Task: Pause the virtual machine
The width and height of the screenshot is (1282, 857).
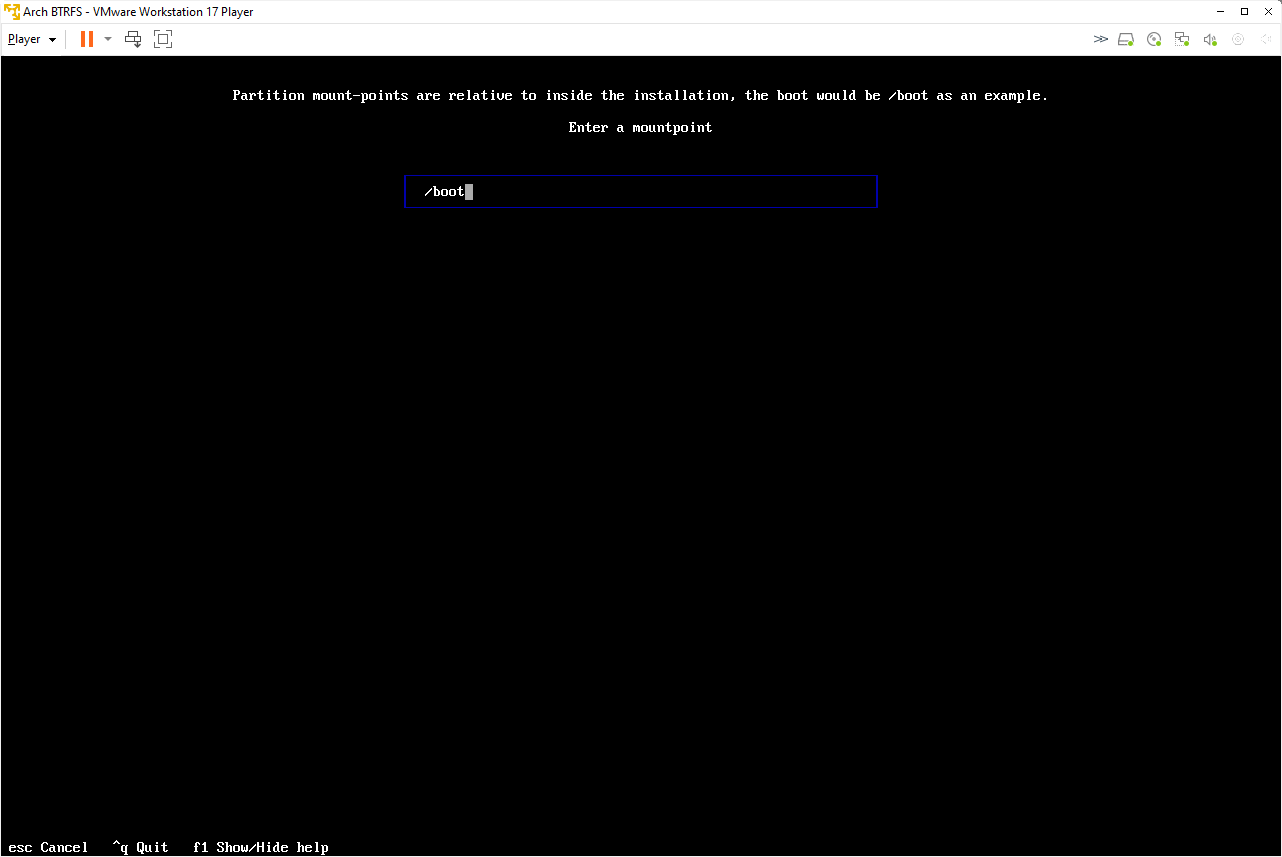Action: (x=87, y=39)
